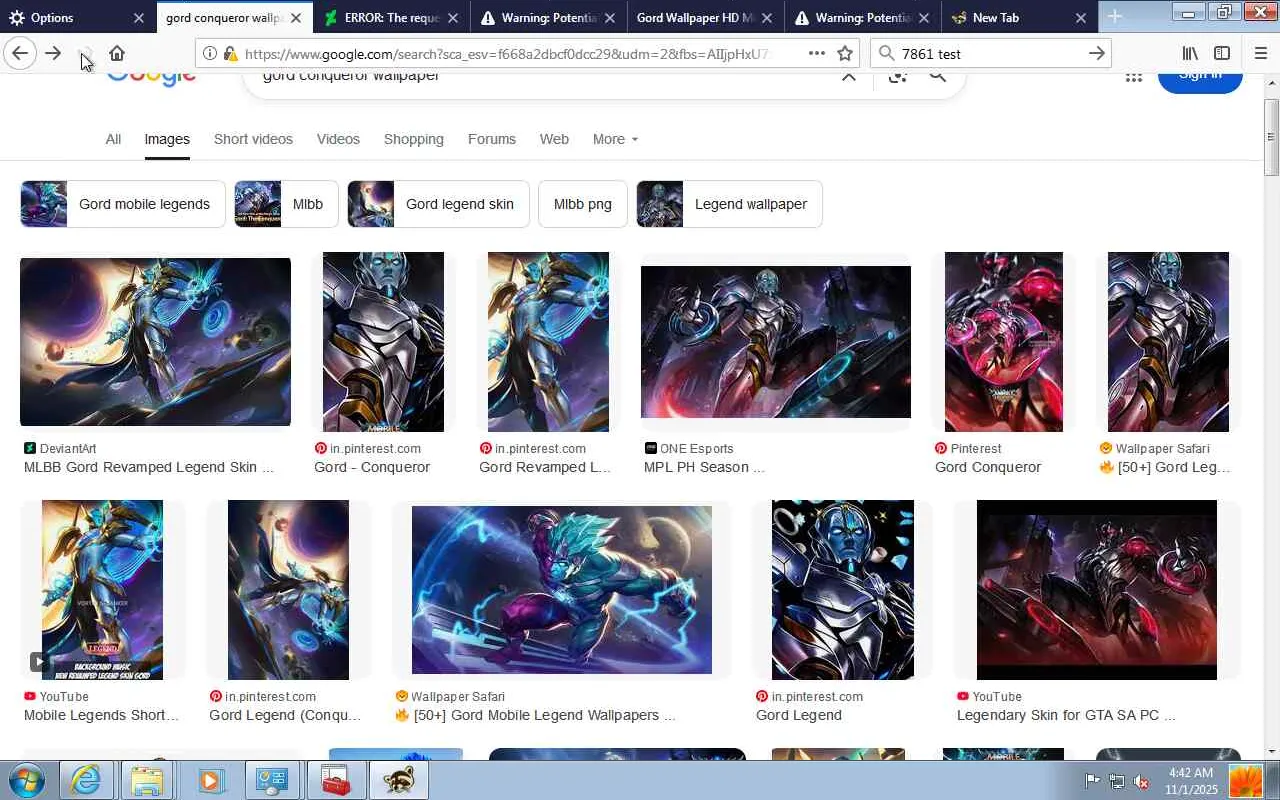Open the page actions three-dot menu

[x=817, y=53]
